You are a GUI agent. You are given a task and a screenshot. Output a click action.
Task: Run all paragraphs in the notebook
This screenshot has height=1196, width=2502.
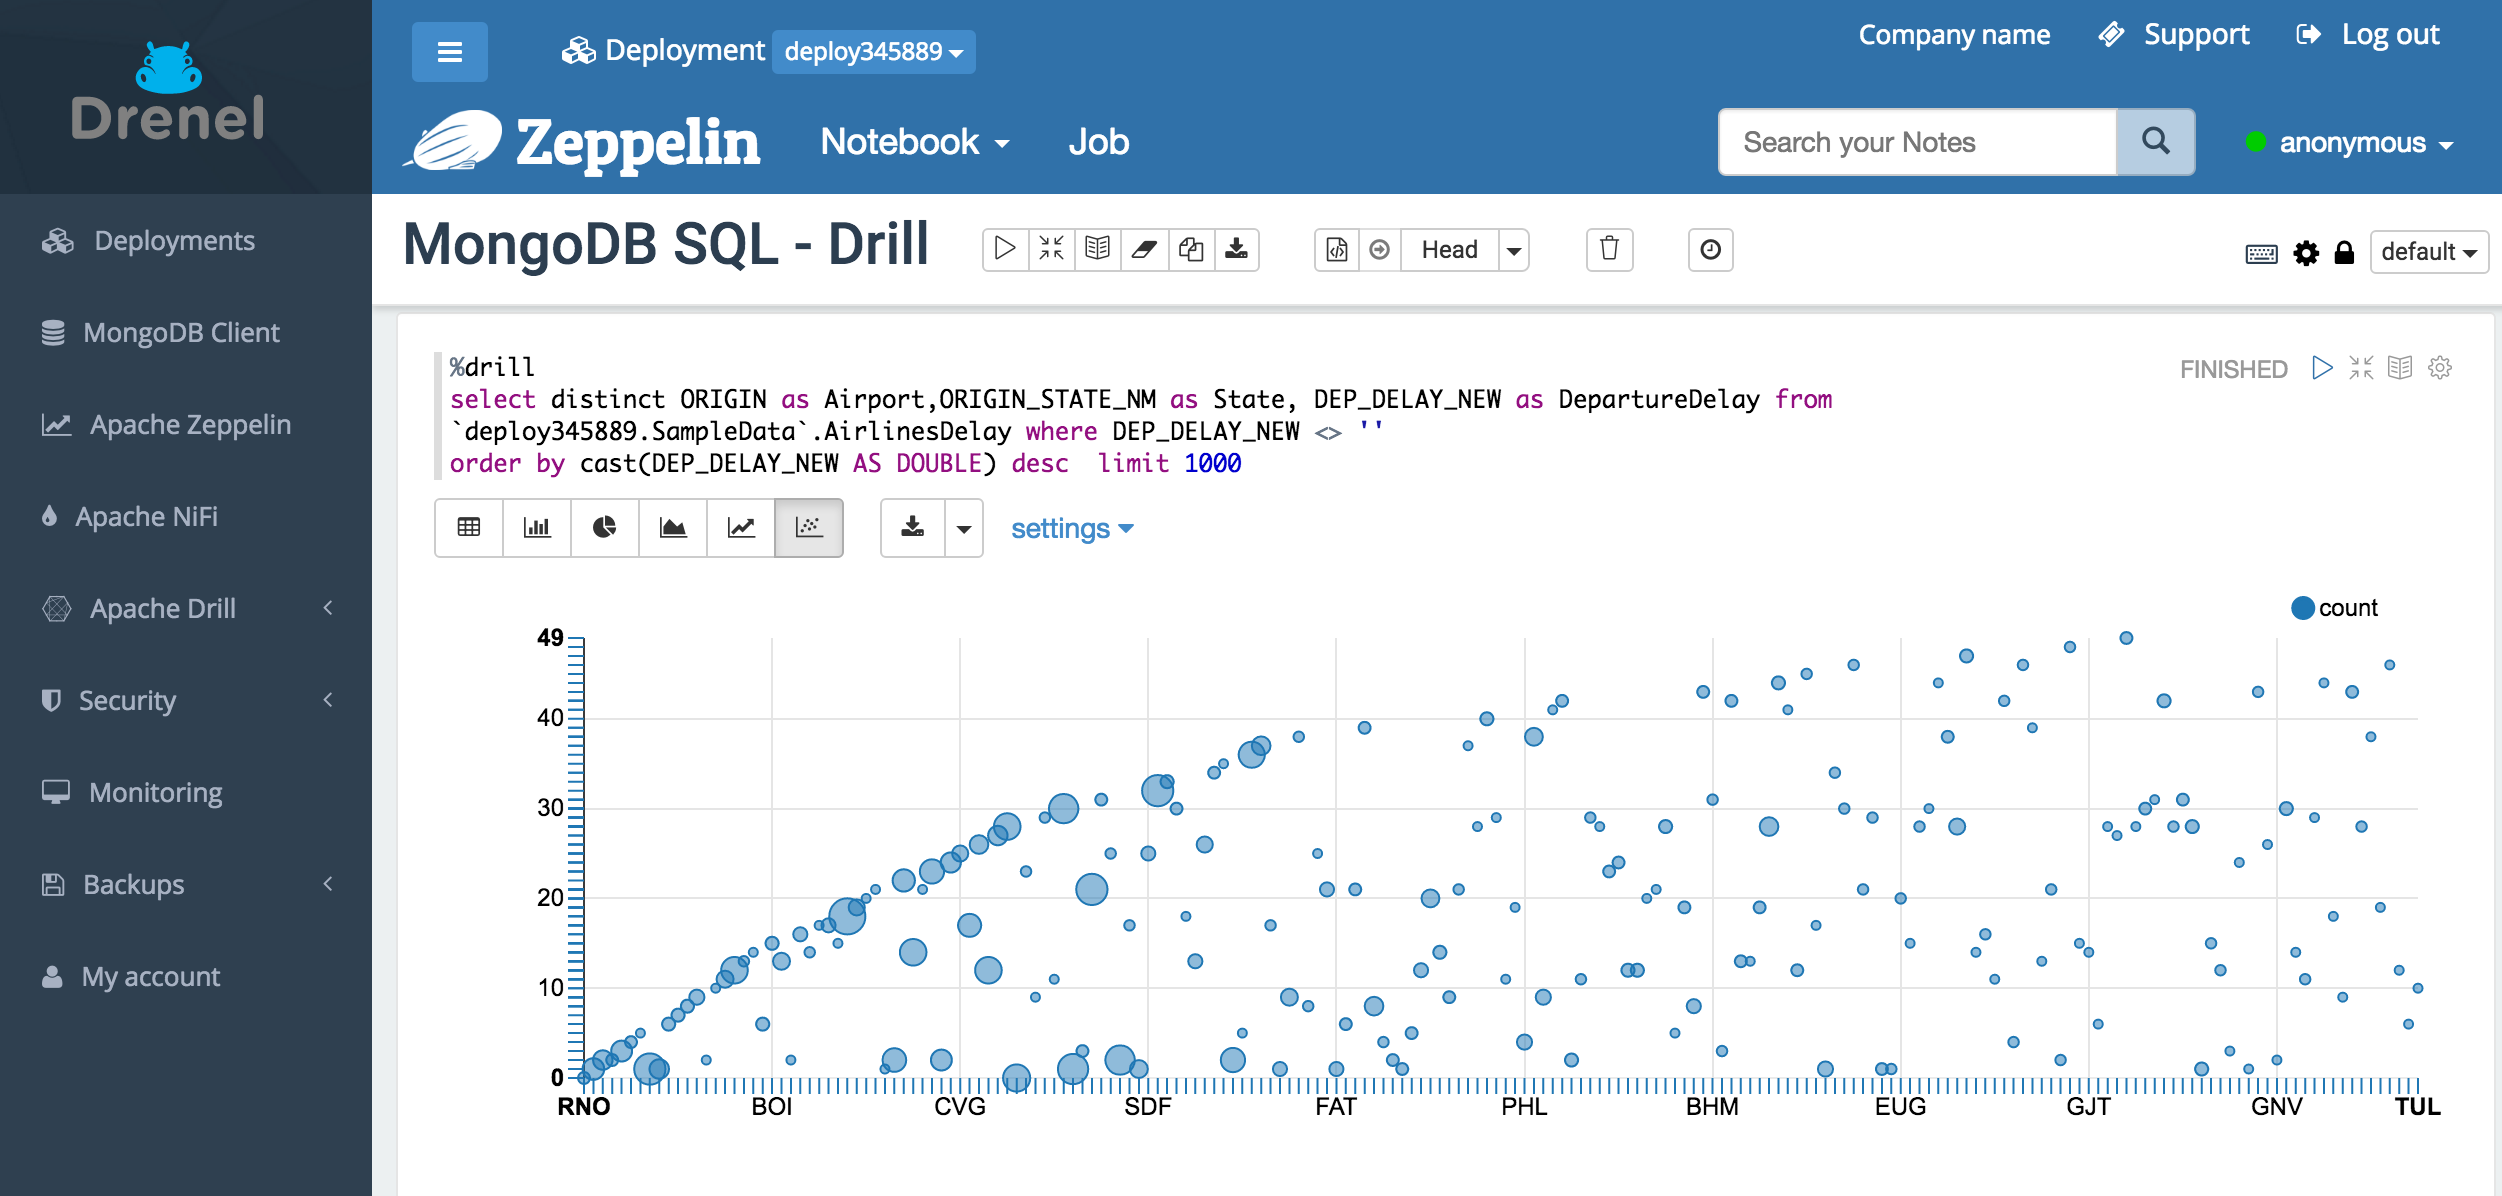tap(1005, 249)
